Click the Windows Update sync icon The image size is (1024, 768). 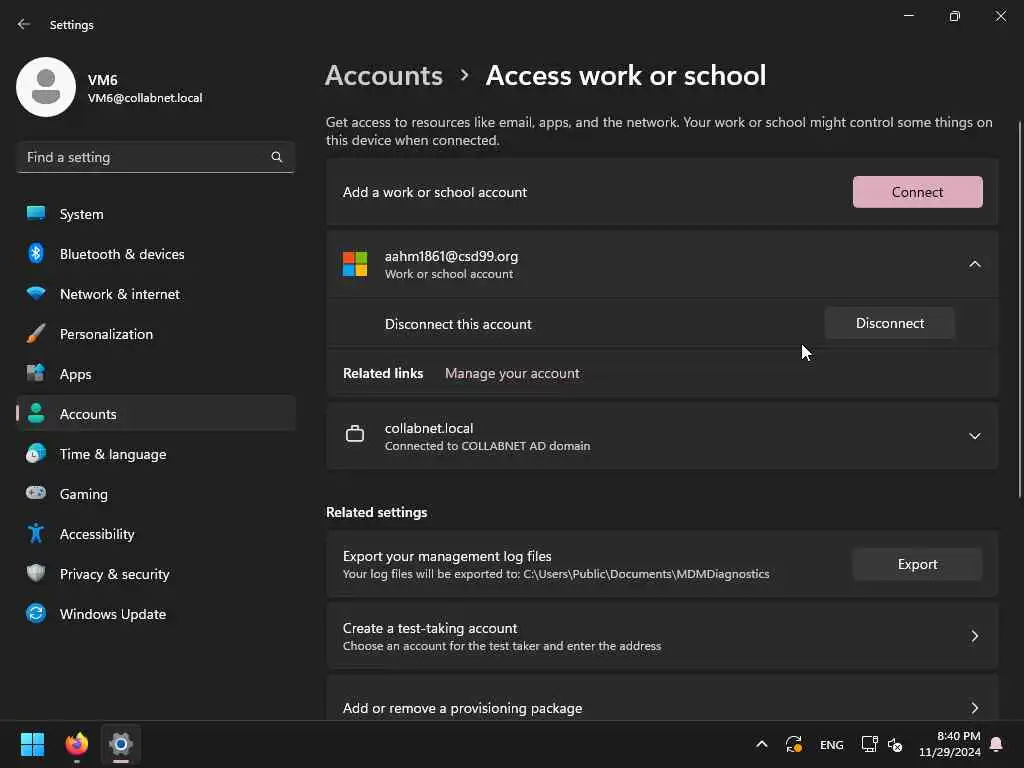tap(36, 614)
